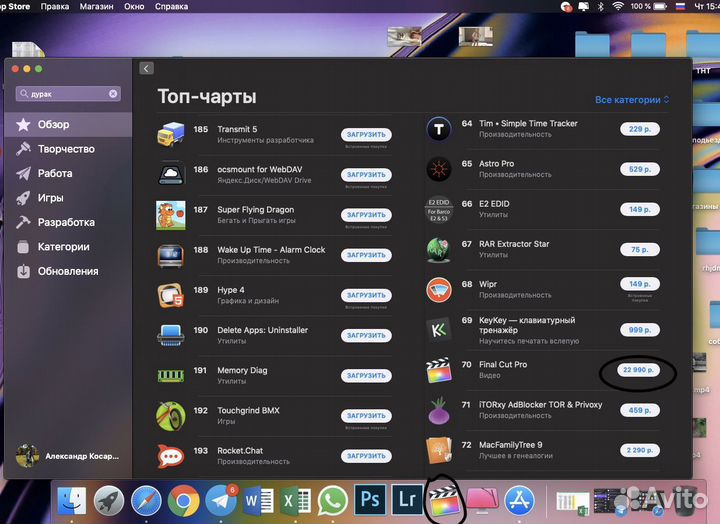This screenshot has width=720, height=524.
Task: Select Игры in the sidebar
Action: 68,197
